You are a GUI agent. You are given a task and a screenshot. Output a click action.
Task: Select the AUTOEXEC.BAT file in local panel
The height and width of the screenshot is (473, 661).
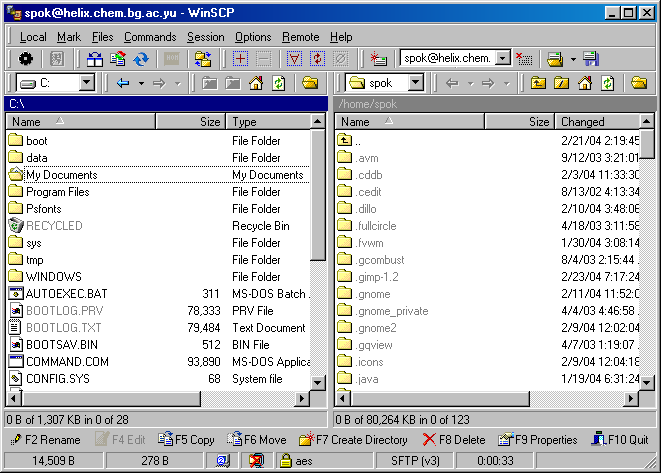click(x=66, y=294)
